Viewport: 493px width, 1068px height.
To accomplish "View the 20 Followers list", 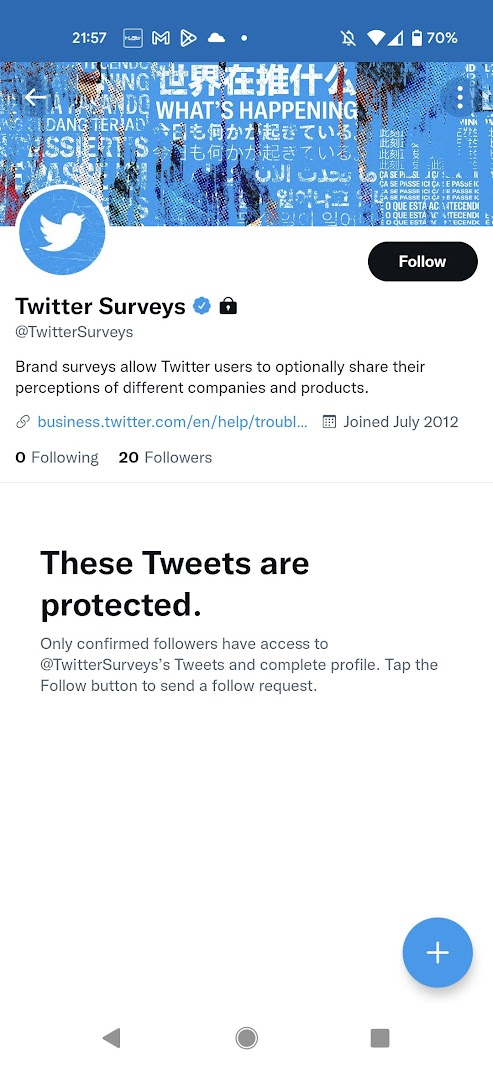I will coord(165,458).
